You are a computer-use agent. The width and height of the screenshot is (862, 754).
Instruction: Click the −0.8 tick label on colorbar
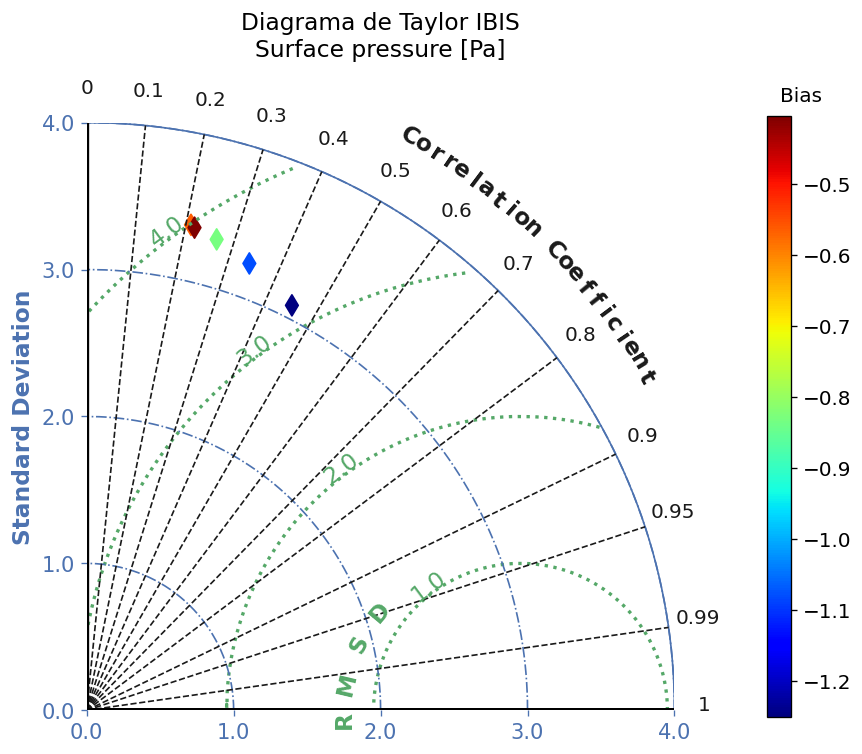click(x=827, y=398)
